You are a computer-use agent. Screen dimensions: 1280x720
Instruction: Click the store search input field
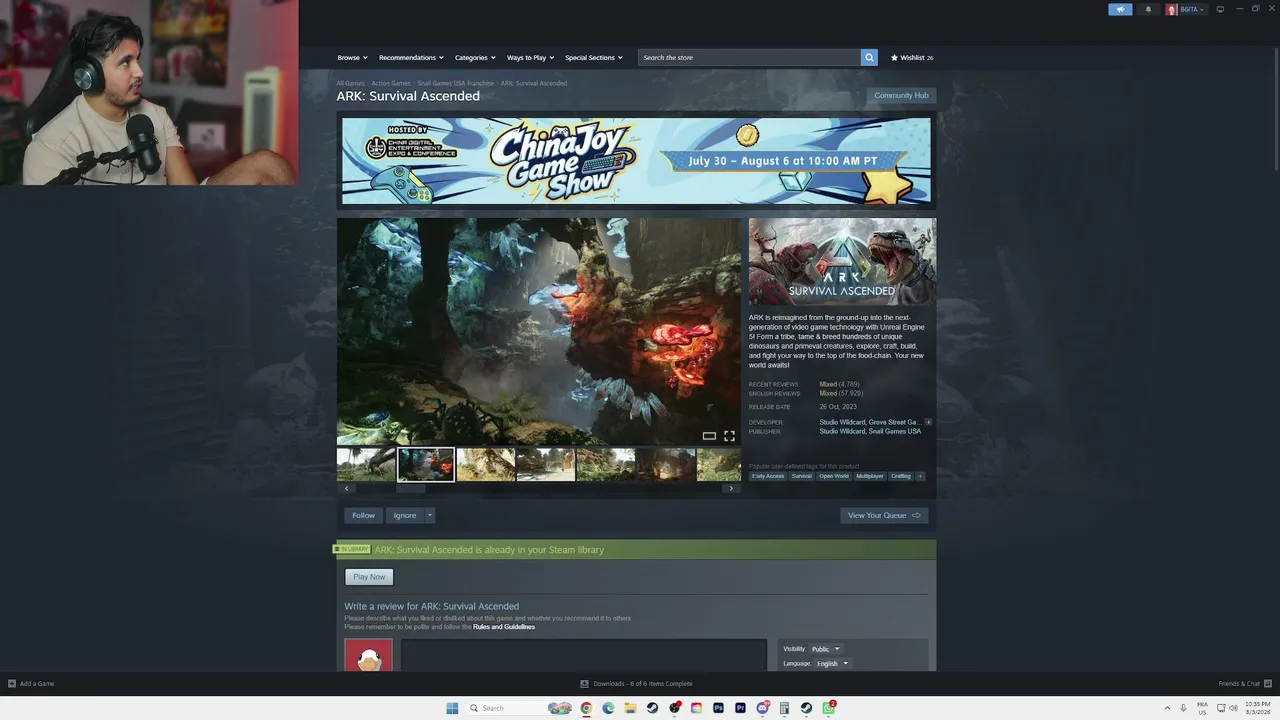coord(750,57)
